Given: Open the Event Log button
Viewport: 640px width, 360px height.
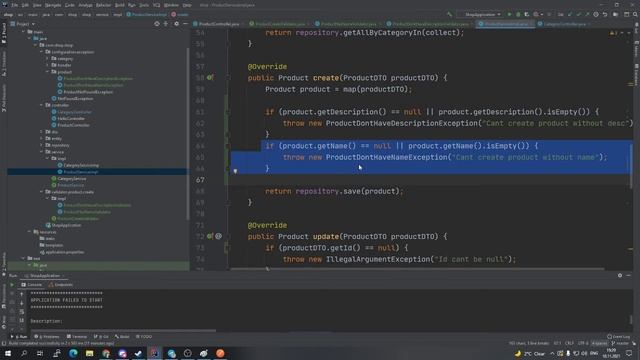Looking at the screenshot, I should tap(619, 337).
